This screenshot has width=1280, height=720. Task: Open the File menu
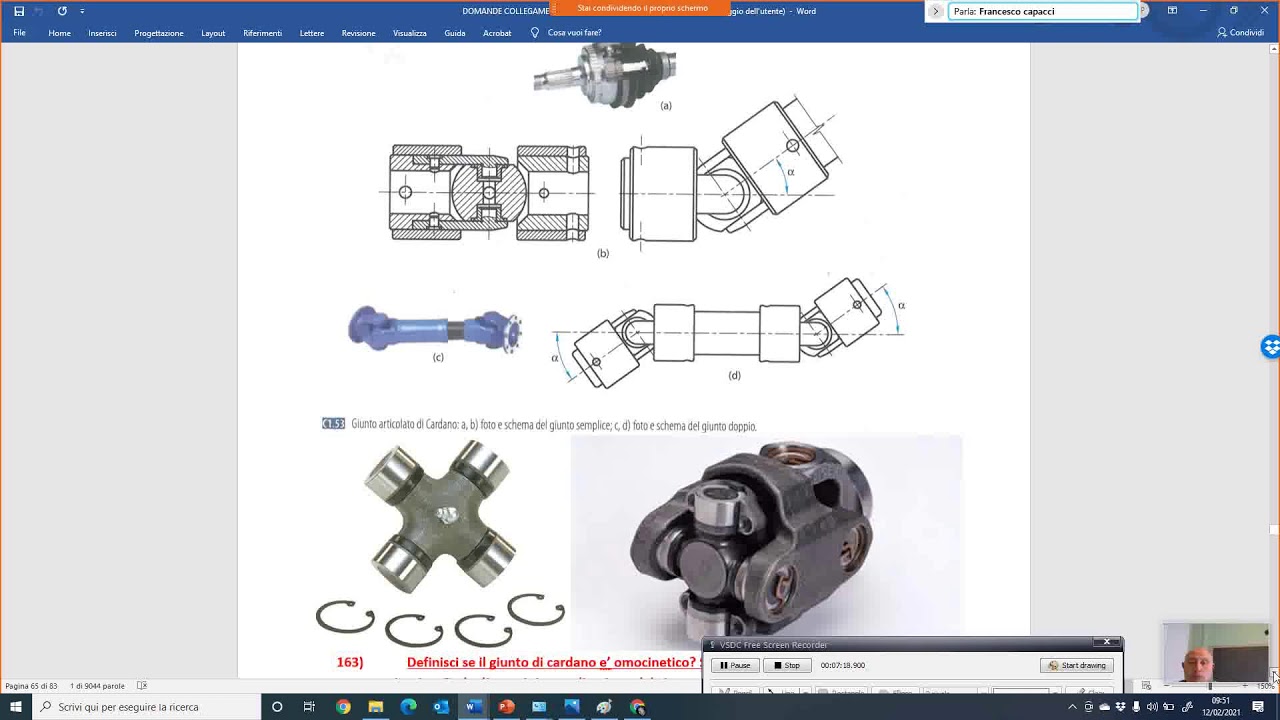click(19, 33)
